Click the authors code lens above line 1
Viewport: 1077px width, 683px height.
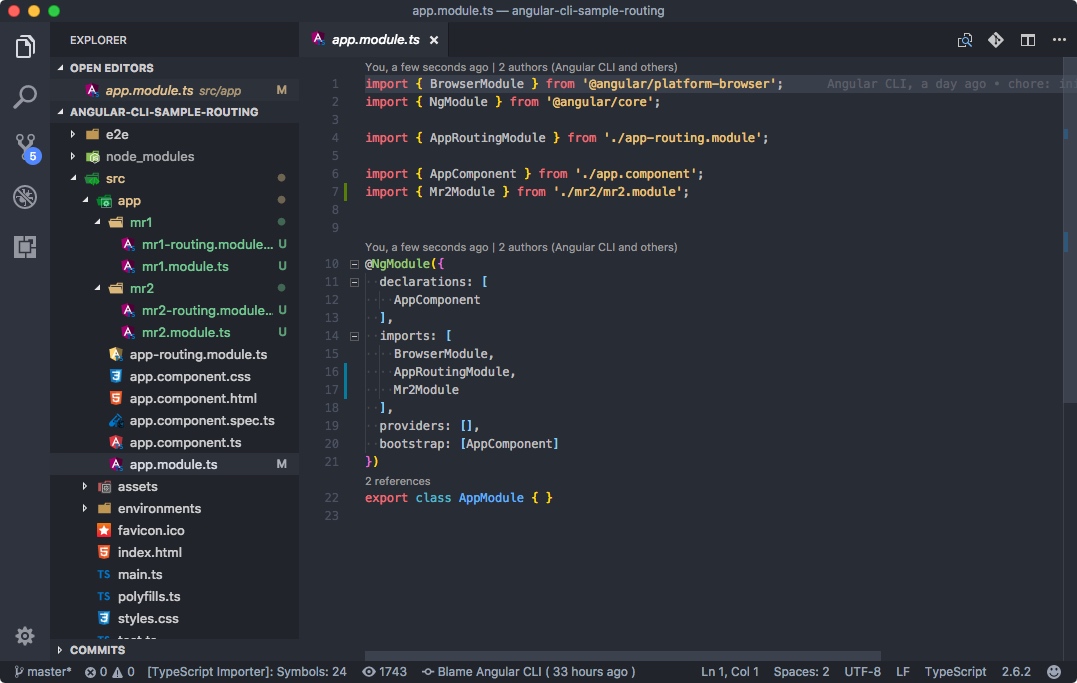(x=521, y=67)
